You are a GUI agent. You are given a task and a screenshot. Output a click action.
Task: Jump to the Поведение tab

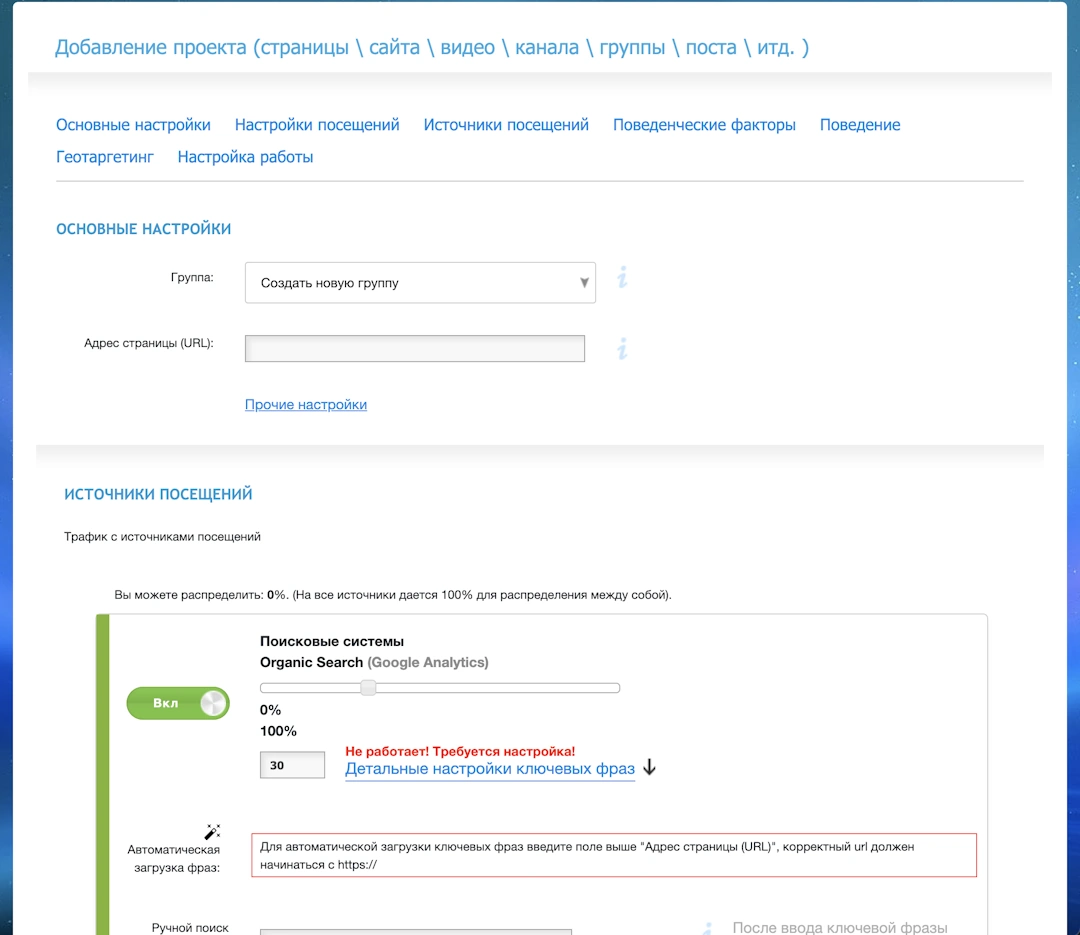(x=860, y=125)
